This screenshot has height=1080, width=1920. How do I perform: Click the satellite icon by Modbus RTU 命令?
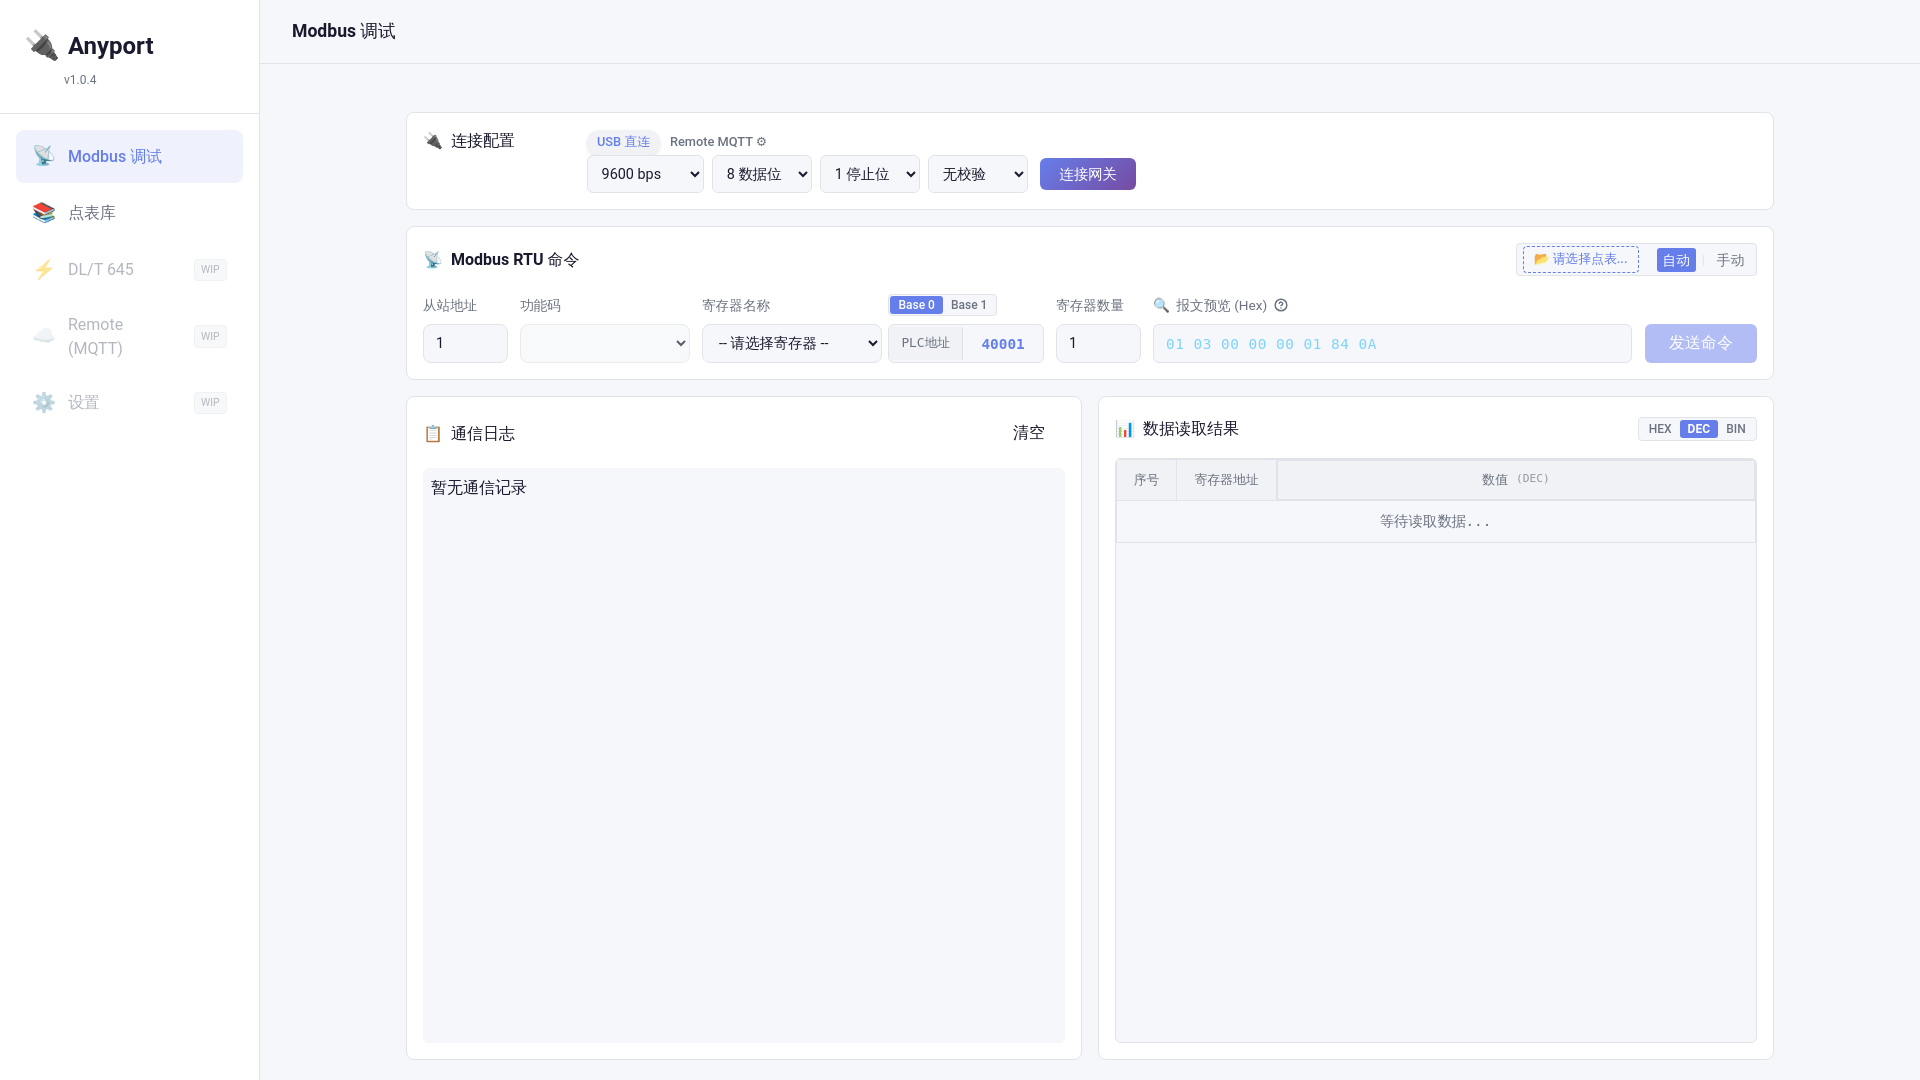coord(433,260)
